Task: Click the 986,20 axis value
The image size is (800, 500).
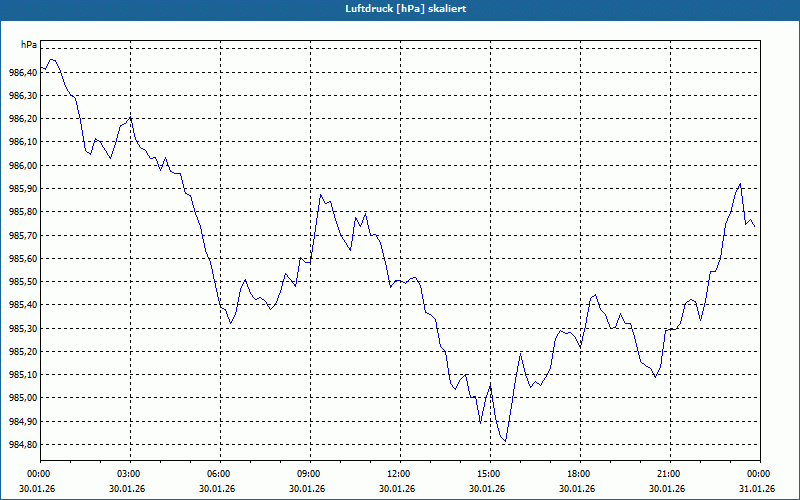Action: pyautogui.click(x=23, y=119)
